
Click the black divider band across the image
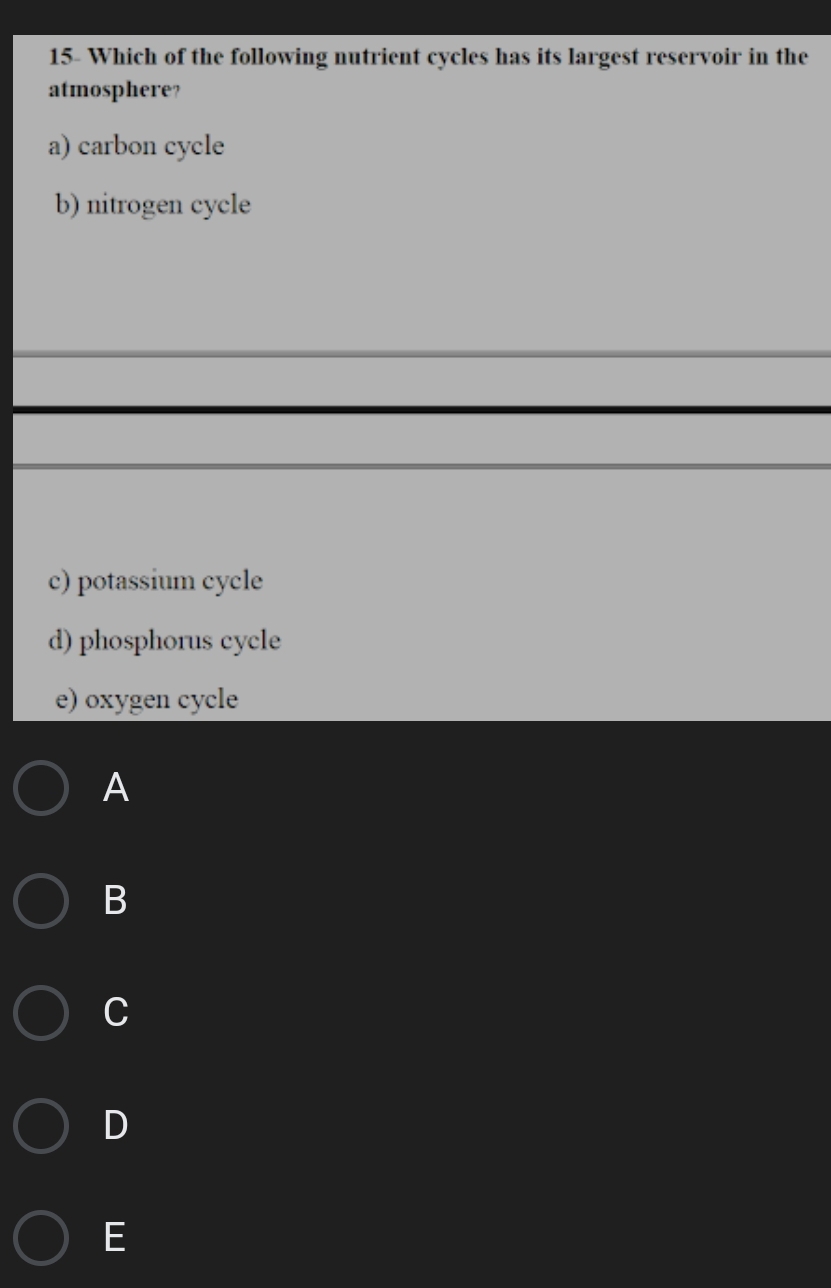coord(421,409)
